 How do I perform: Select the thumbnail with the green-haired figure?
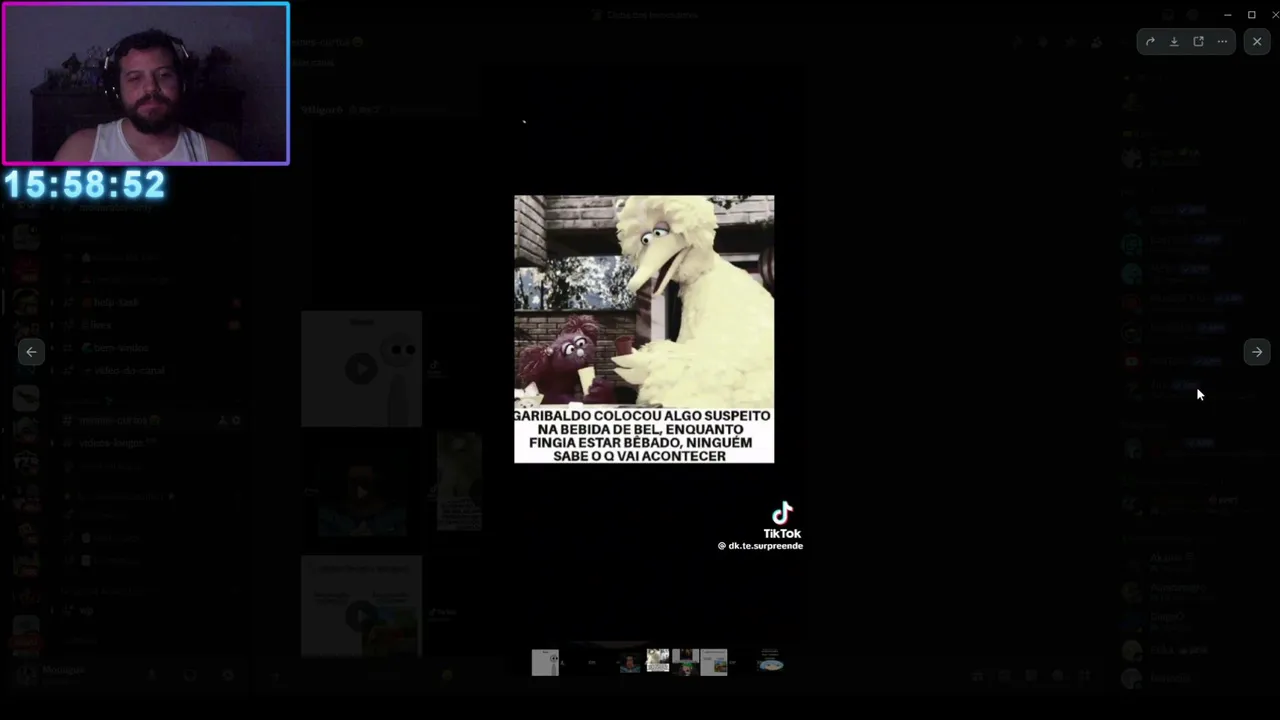point(685,662)
